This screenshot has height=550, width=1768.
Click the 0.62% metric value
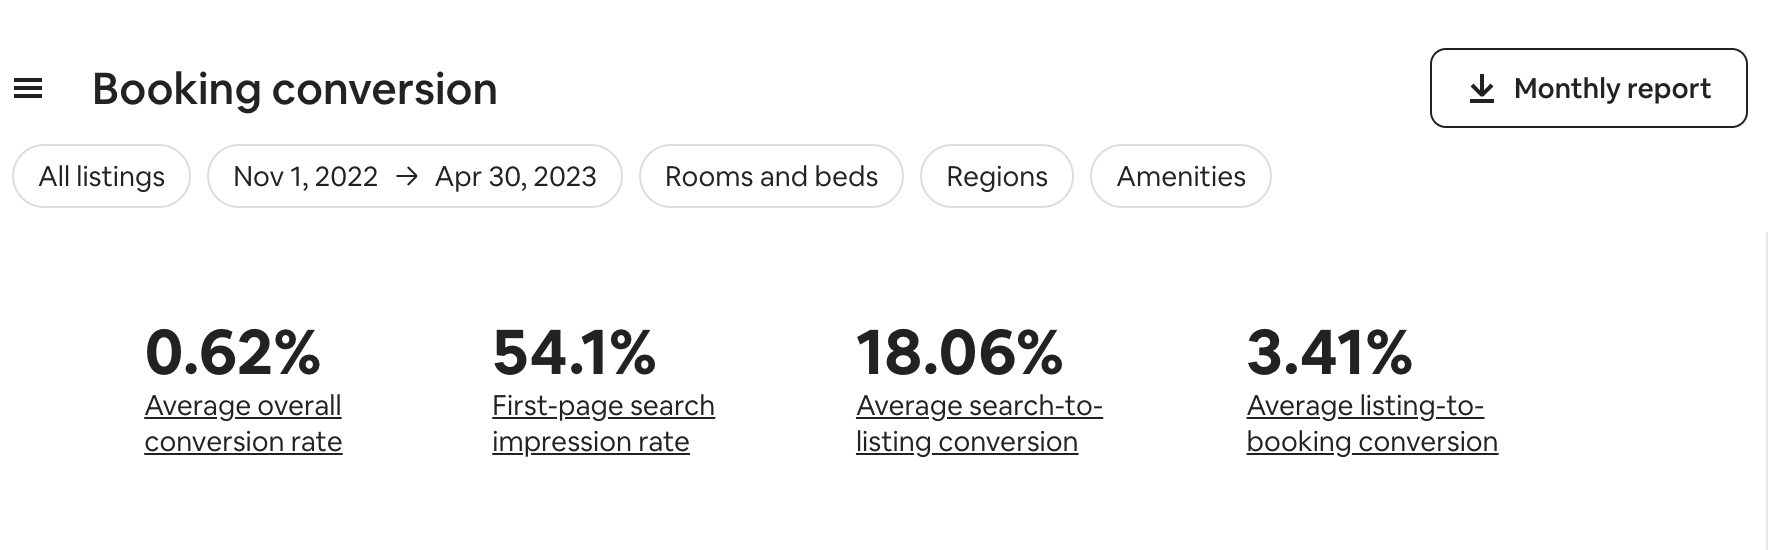tap(232, 353)
